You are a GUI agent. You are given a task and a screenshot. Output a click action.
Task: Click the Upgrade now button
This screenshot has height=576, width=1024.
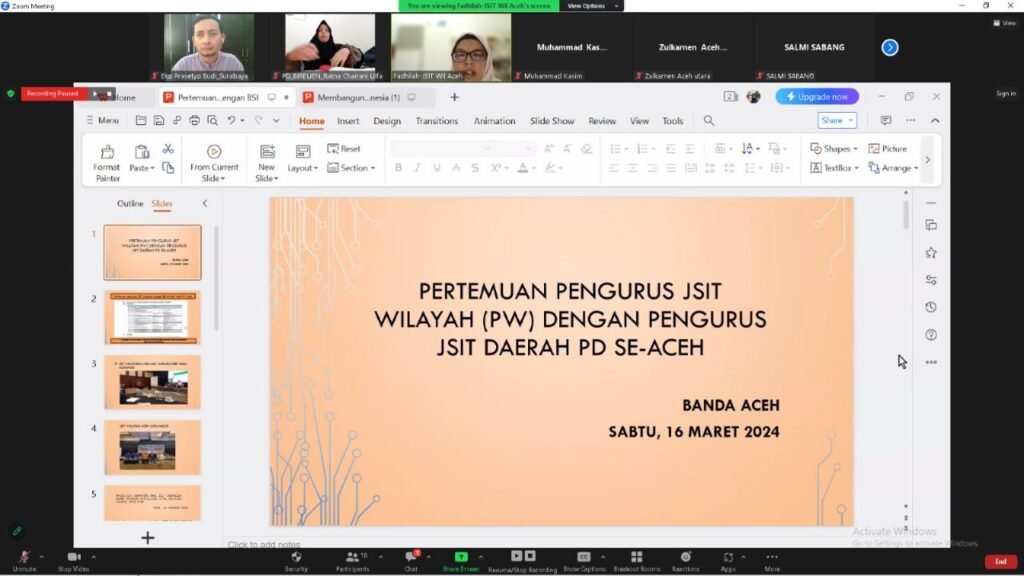tap(817, 97)
